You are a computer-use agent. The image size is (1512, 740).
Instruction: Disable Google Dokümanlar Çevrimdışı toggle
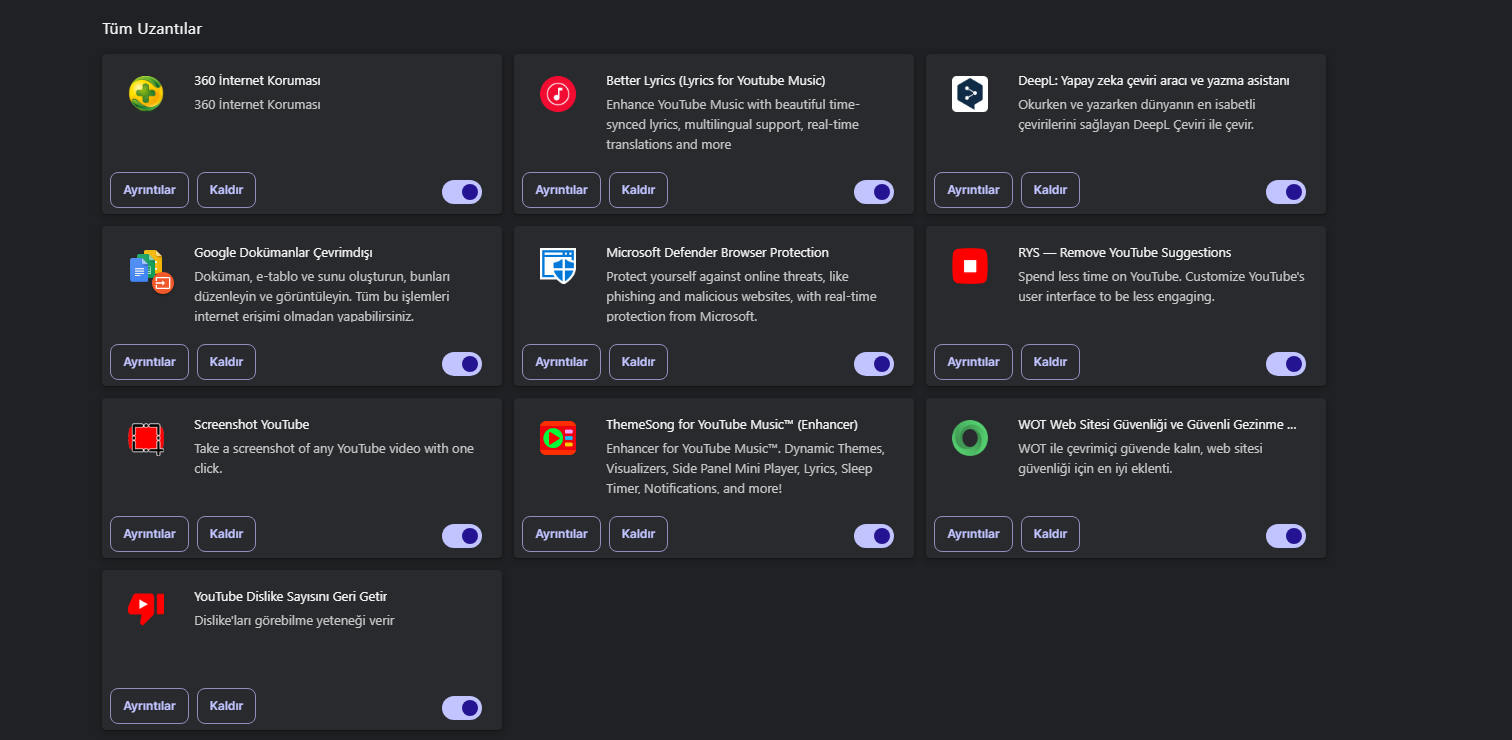[462, 364]
